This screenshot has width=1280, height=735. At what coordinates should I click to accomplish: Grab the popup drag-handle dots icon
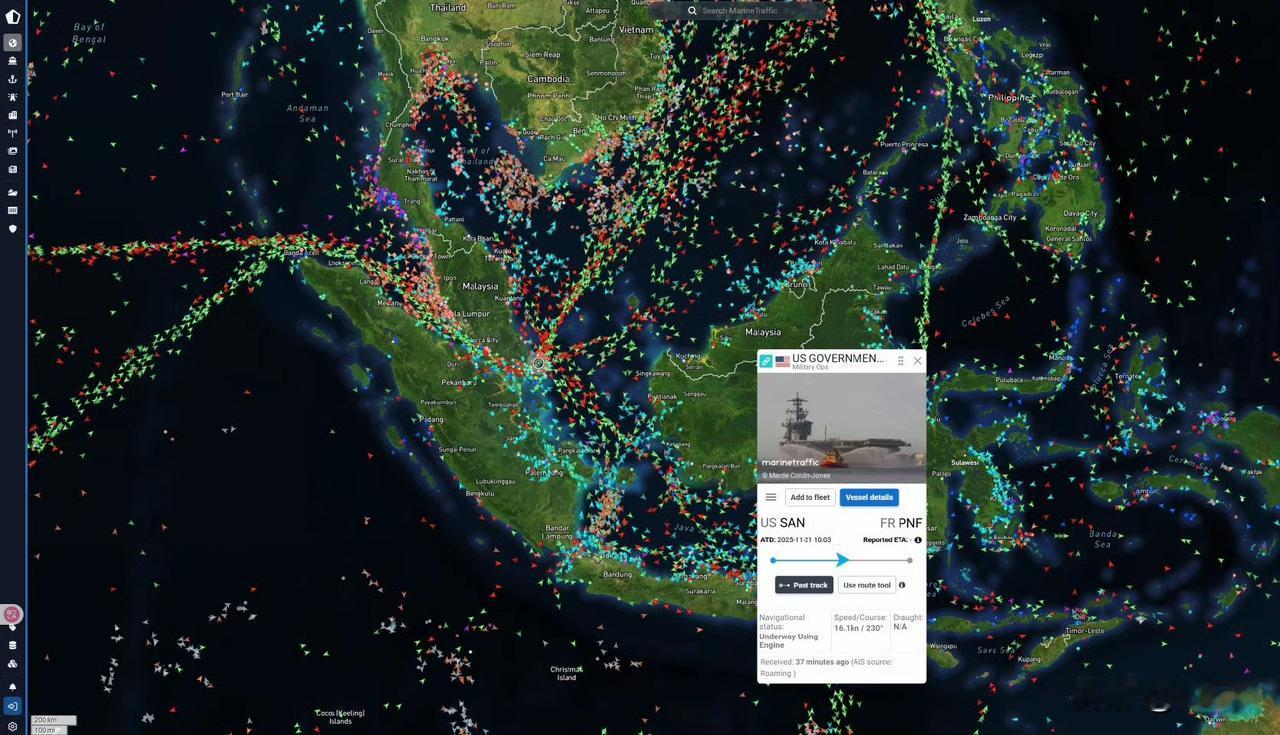[x=900, y=361]
